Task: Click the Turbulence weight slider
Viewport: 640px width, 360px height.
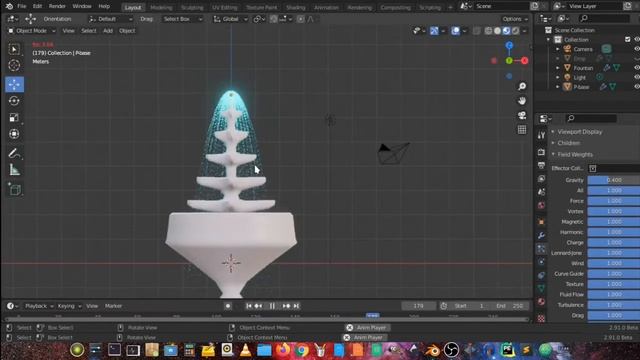Action: pyautogui.click(x=614, y=305)
